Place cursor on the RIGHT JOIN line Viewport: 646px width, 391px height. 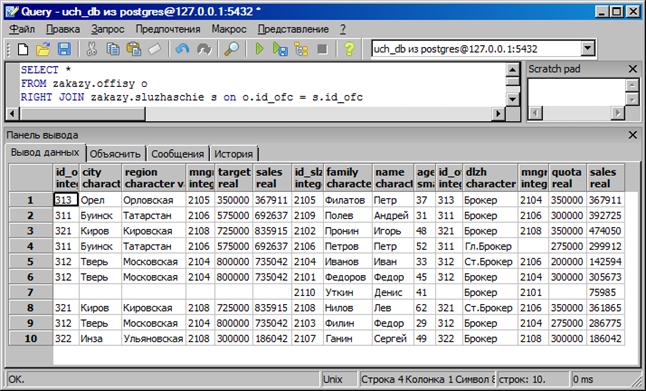(192, 98)
